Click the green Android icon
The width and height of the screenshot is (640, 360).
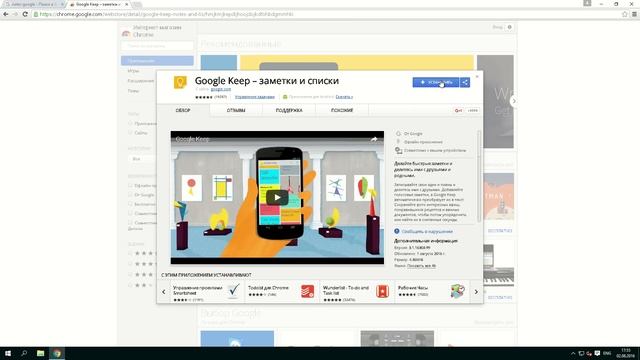[x=285, y=97]
